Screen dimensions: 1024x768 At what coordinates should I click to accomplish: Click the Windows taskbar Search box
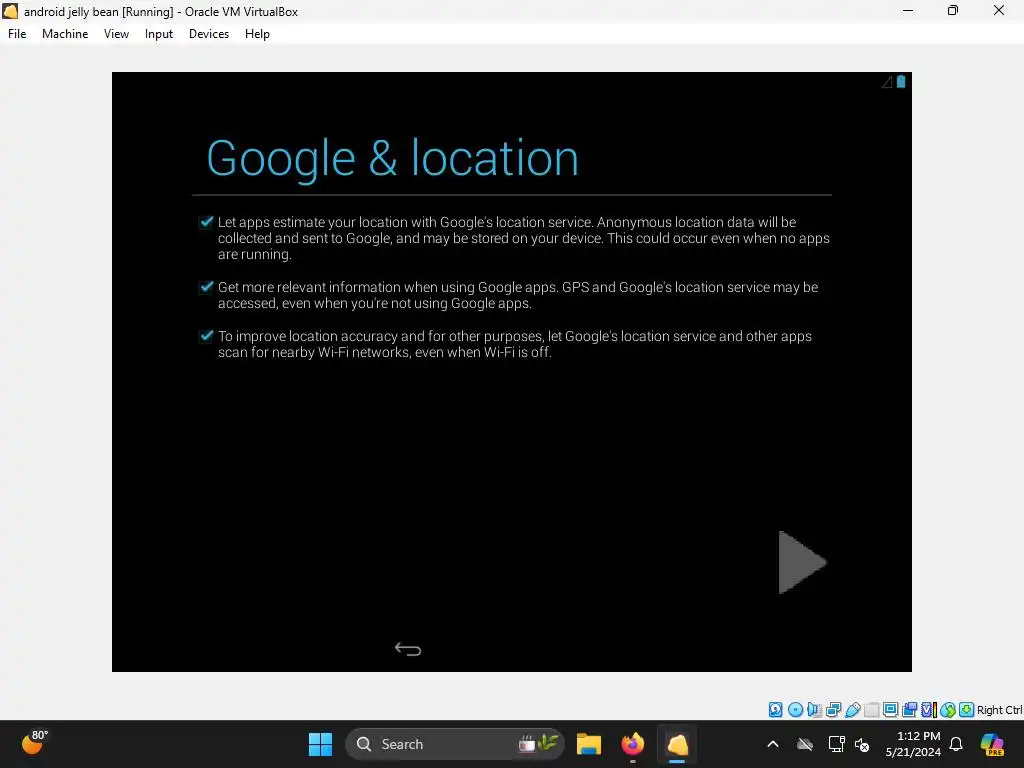(x=455, y=744)
